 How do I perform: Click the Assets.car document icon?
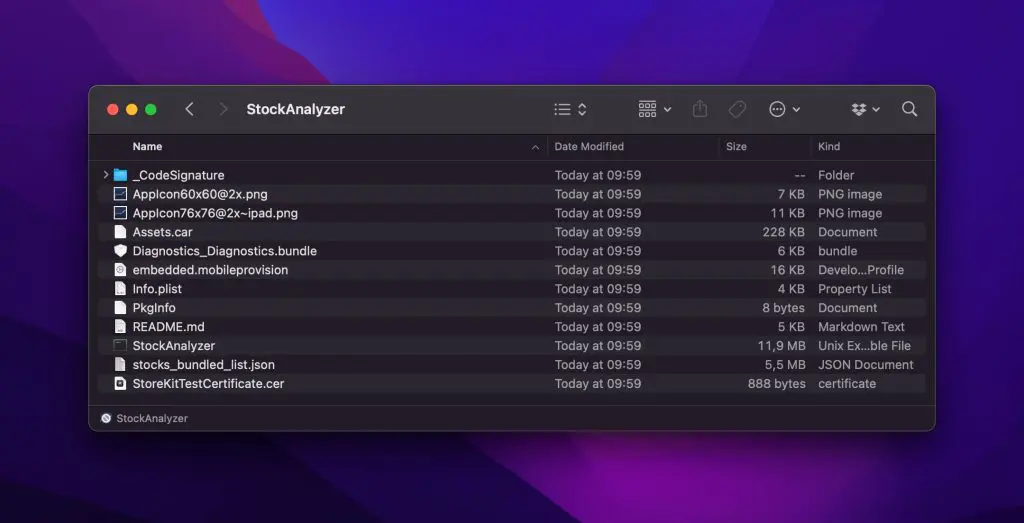pyautogui.click(x=120, y=232)
